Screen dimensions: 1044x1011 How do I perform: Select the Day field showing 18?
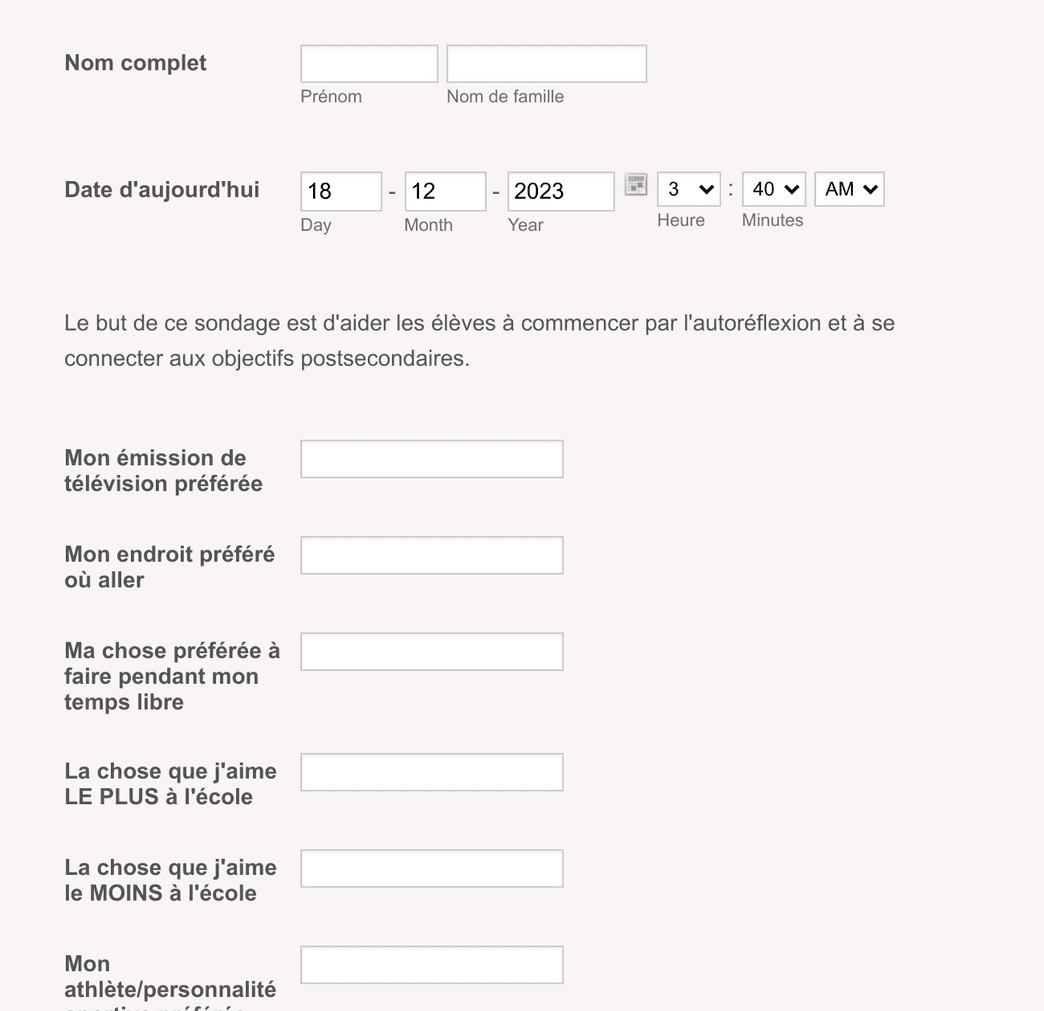point(340,191)
